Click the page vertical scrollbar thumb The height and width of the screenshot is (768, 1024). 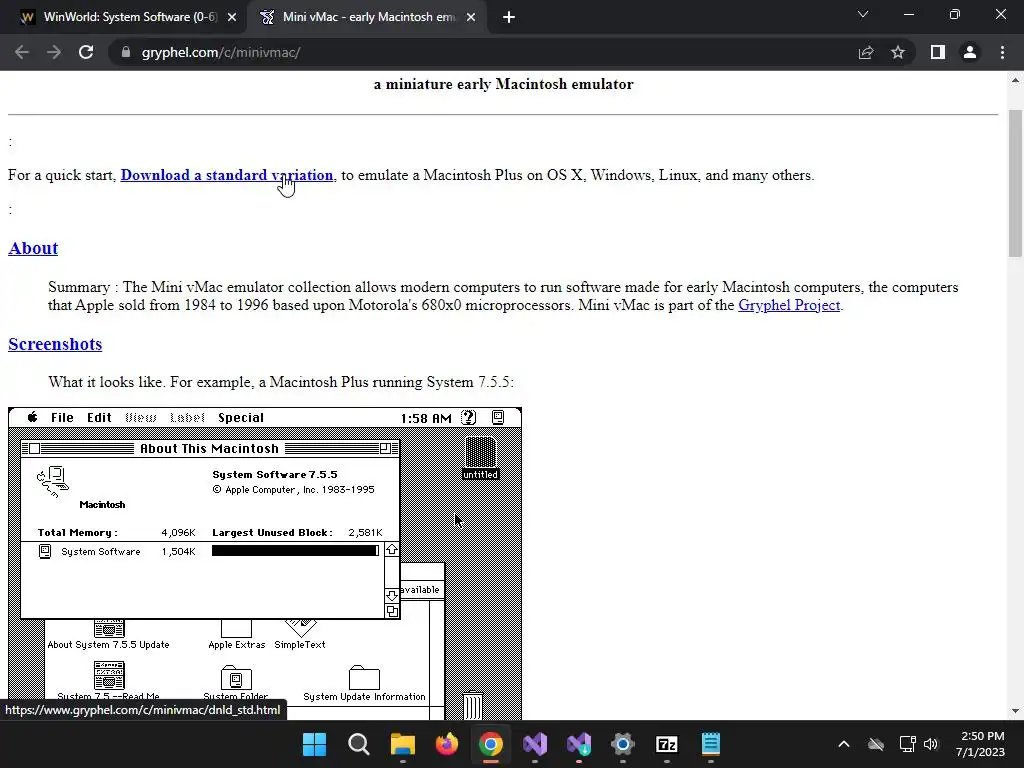click(1015, 183)
